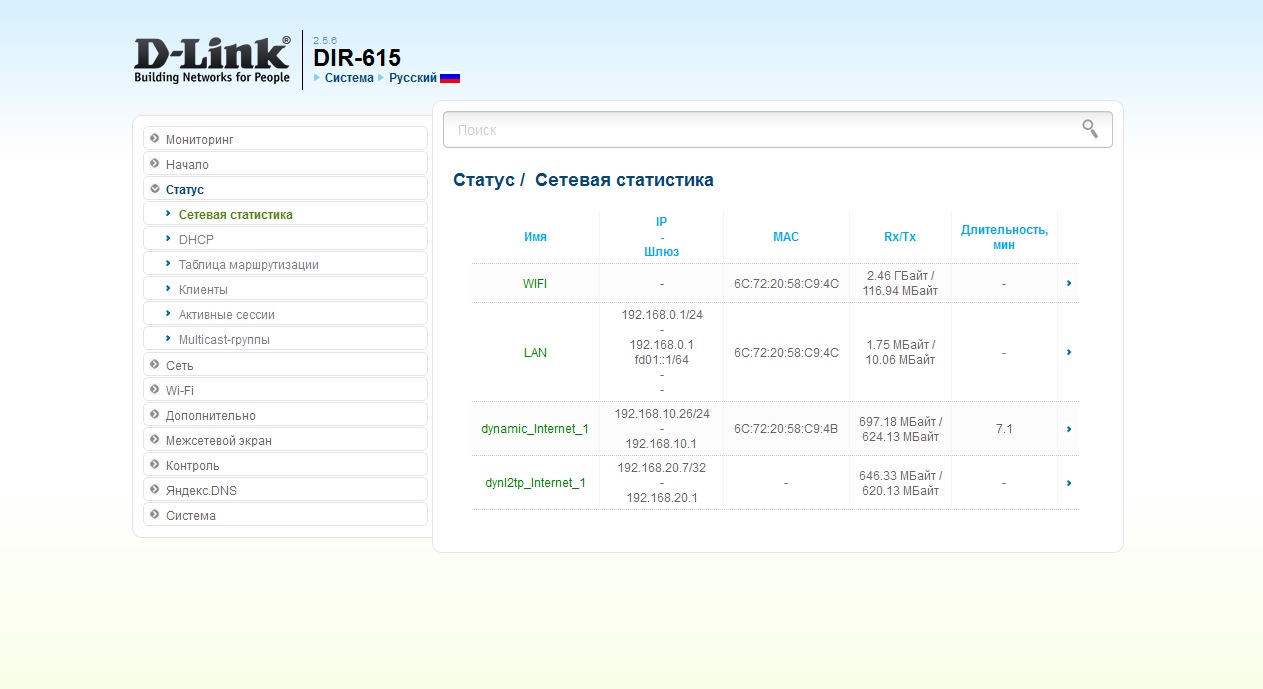Click the MAC column header

point(786,237)
